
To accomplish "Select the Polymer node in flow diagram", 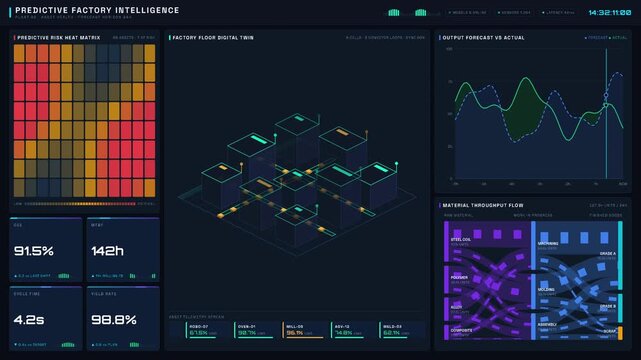I will point(446,280).
